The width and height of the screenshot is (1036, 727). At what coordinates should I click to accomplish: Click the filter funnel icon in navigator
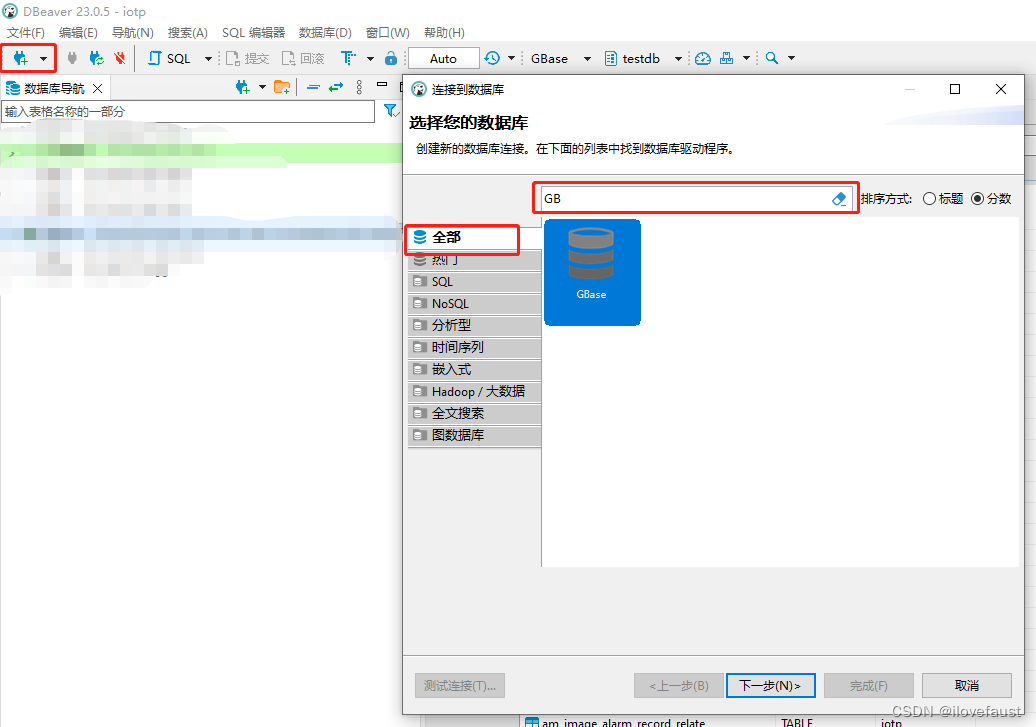(x=391, y=111)
